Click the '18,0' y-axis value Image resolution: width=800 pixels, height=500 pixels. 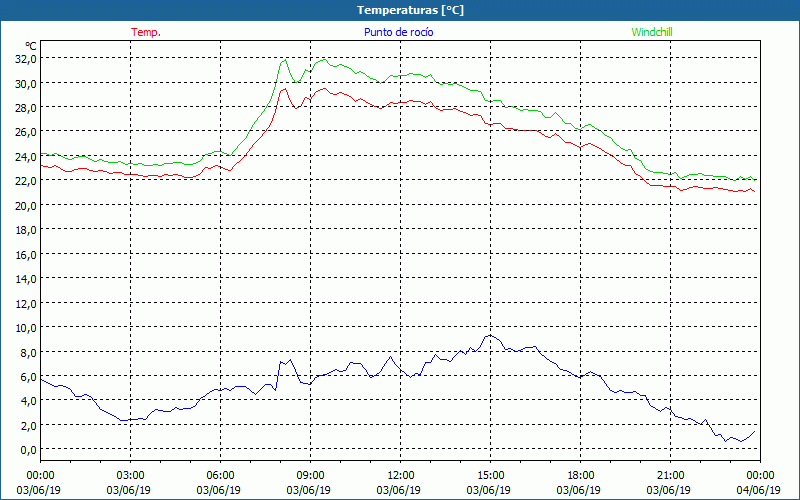(26, 230)
